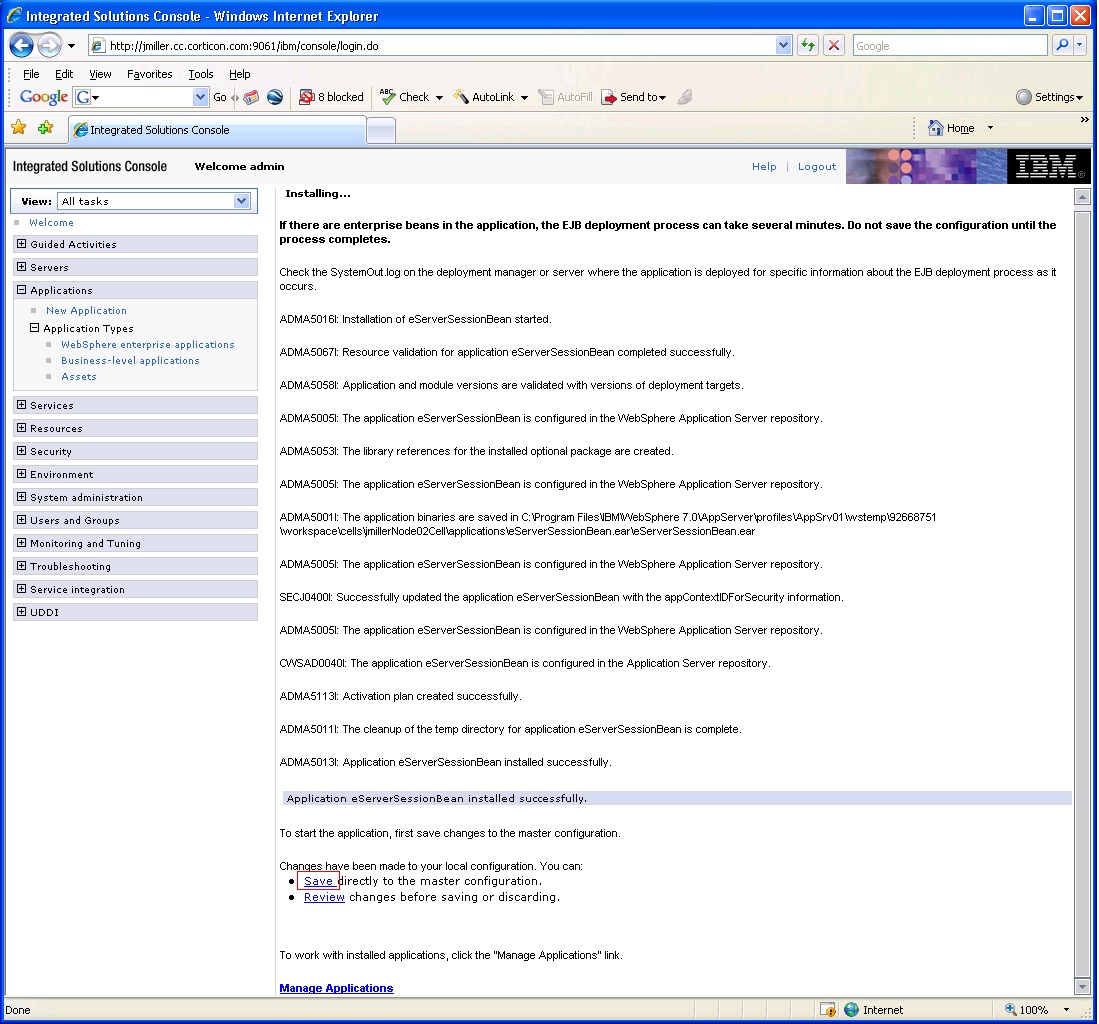
Task: Open the zoom level 100% dropdown
Action: point(1066,1009)
